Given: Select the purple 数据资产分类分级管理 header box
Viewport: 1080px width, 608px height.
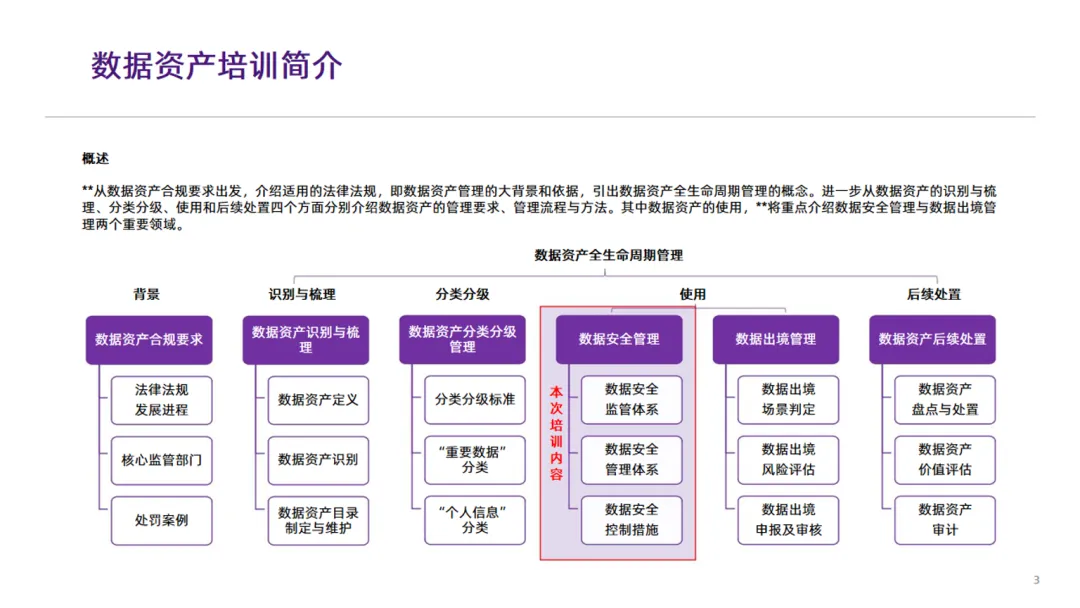Looking at the screenshot, I should [x=462, y=339].
